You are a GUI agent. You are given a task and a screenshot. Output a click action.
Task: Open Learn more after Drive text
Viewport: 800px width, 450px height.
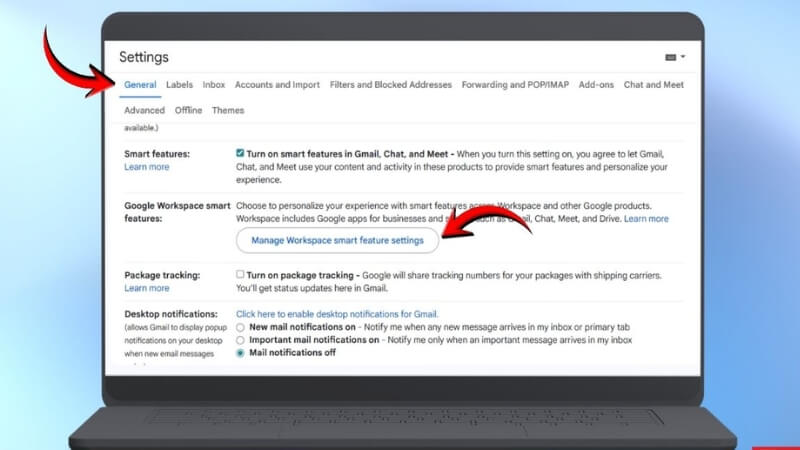(646, 219)
